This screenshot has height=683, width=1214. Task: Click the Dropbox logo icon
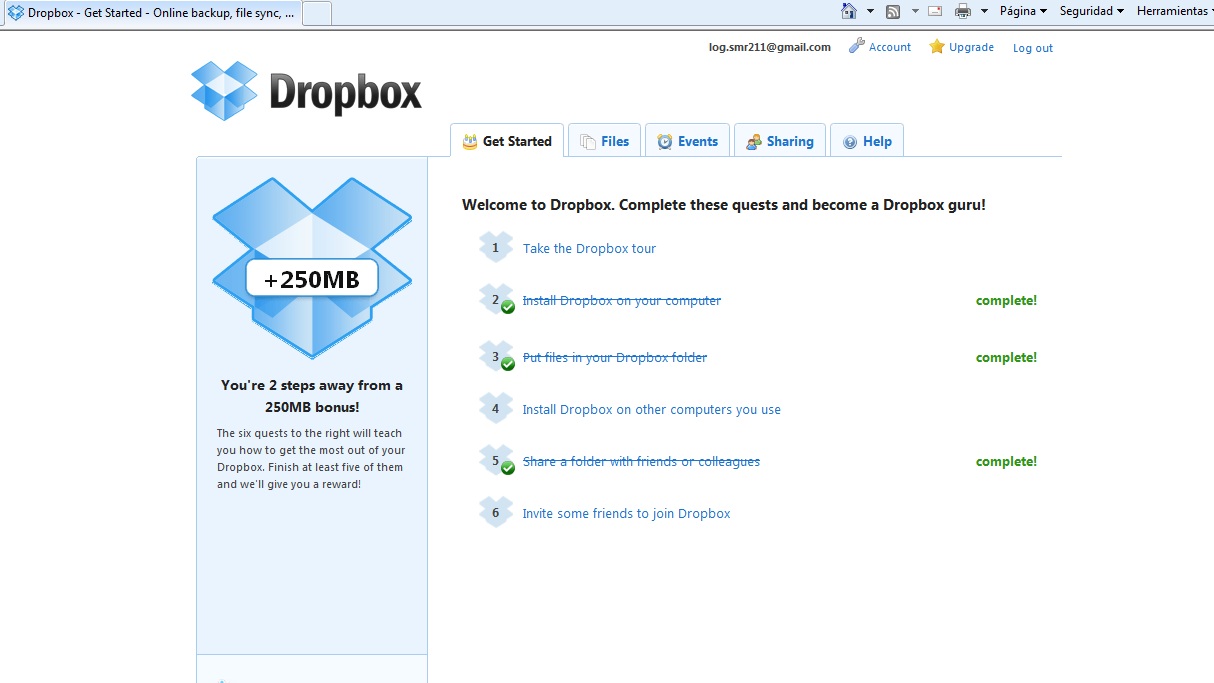[222, 90]
